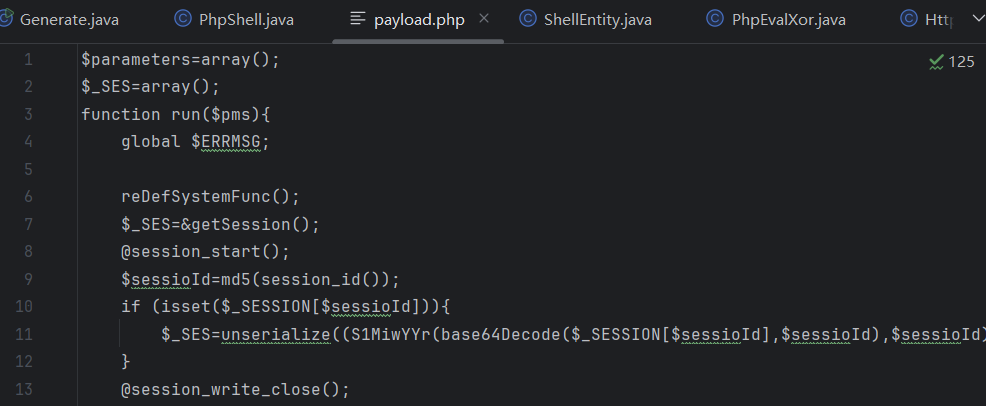Click the payload.php file type icon
This screenshot has width=986, height=406.
(357, 19)
